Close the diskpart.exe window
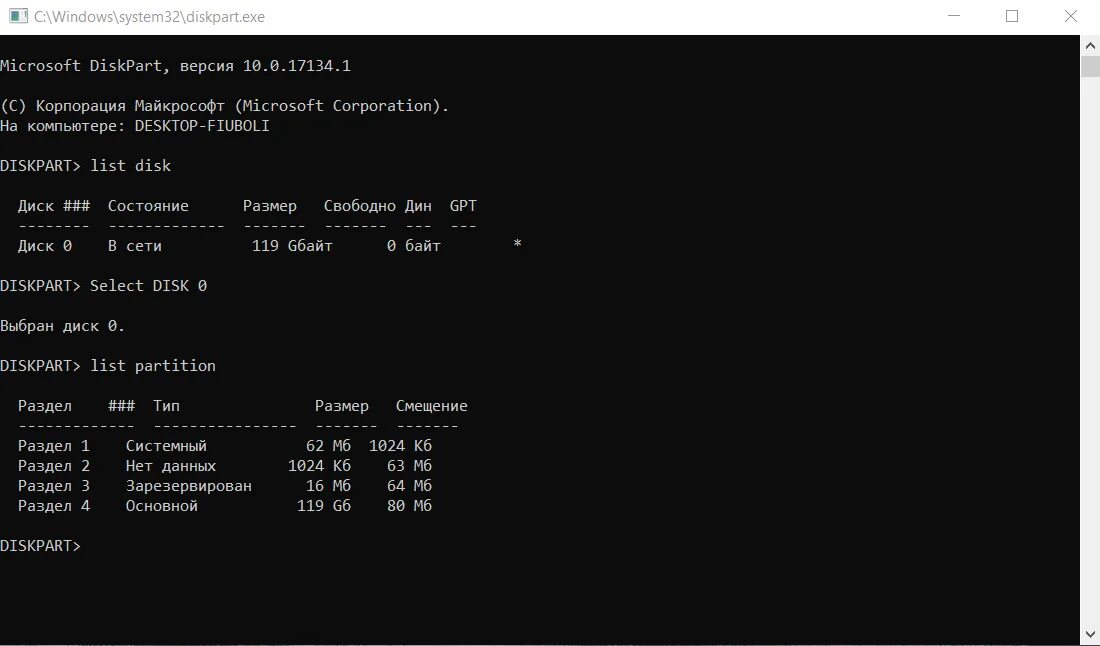 pos(1071,16)
